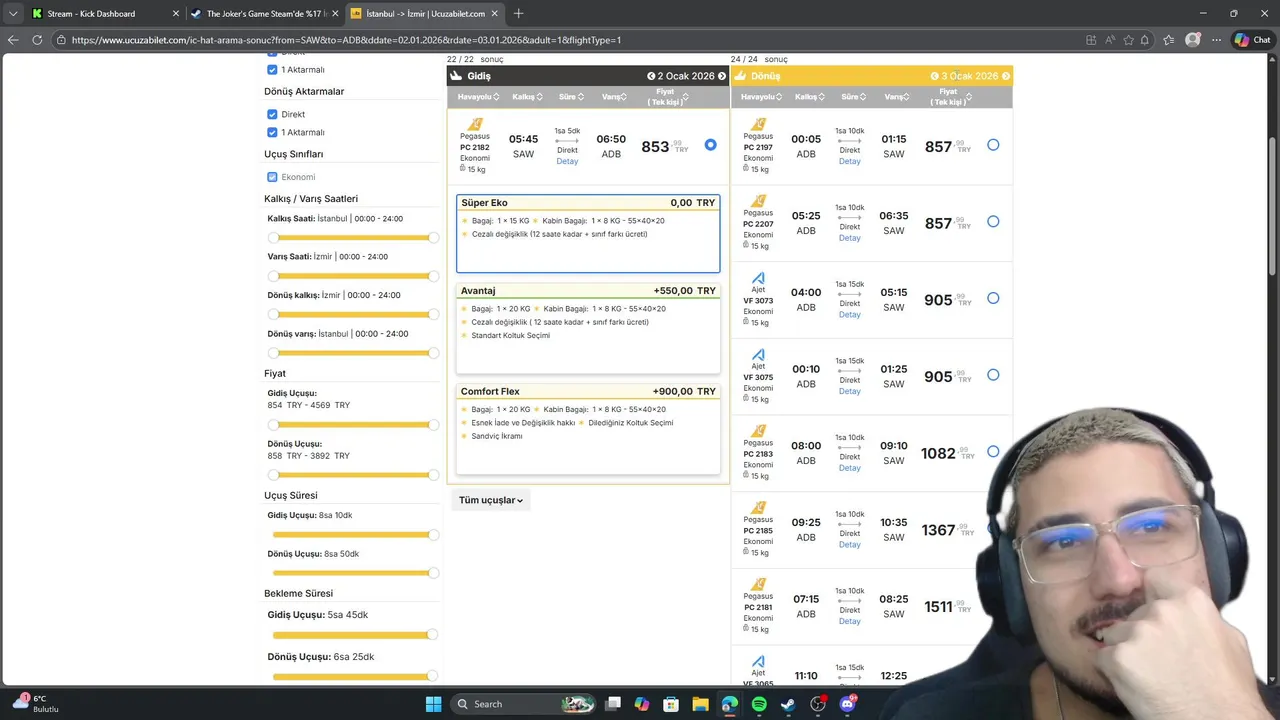The image size is (1280, 720).
Task: Sort Gidiş flights by Süre
Action: point(570,97)
